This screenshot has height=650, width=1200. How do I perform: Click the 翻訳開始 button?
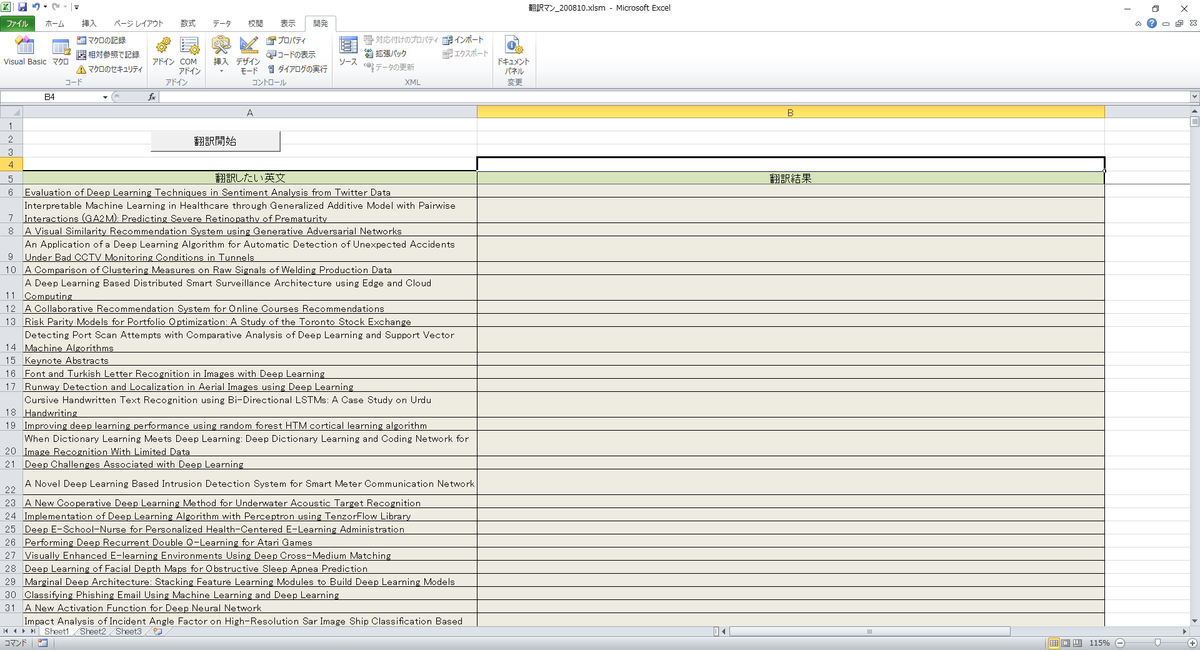point(215,141)
